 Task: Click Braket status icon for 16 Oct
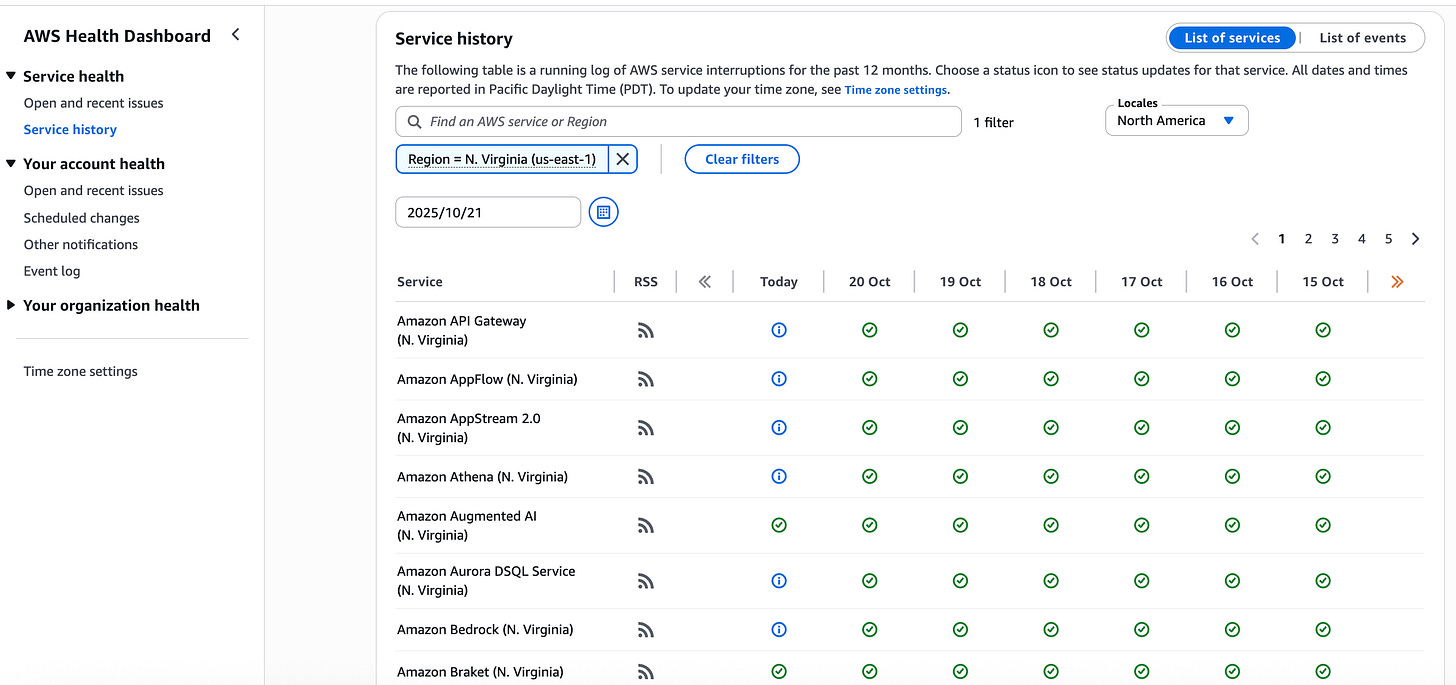coord(1232,672)
